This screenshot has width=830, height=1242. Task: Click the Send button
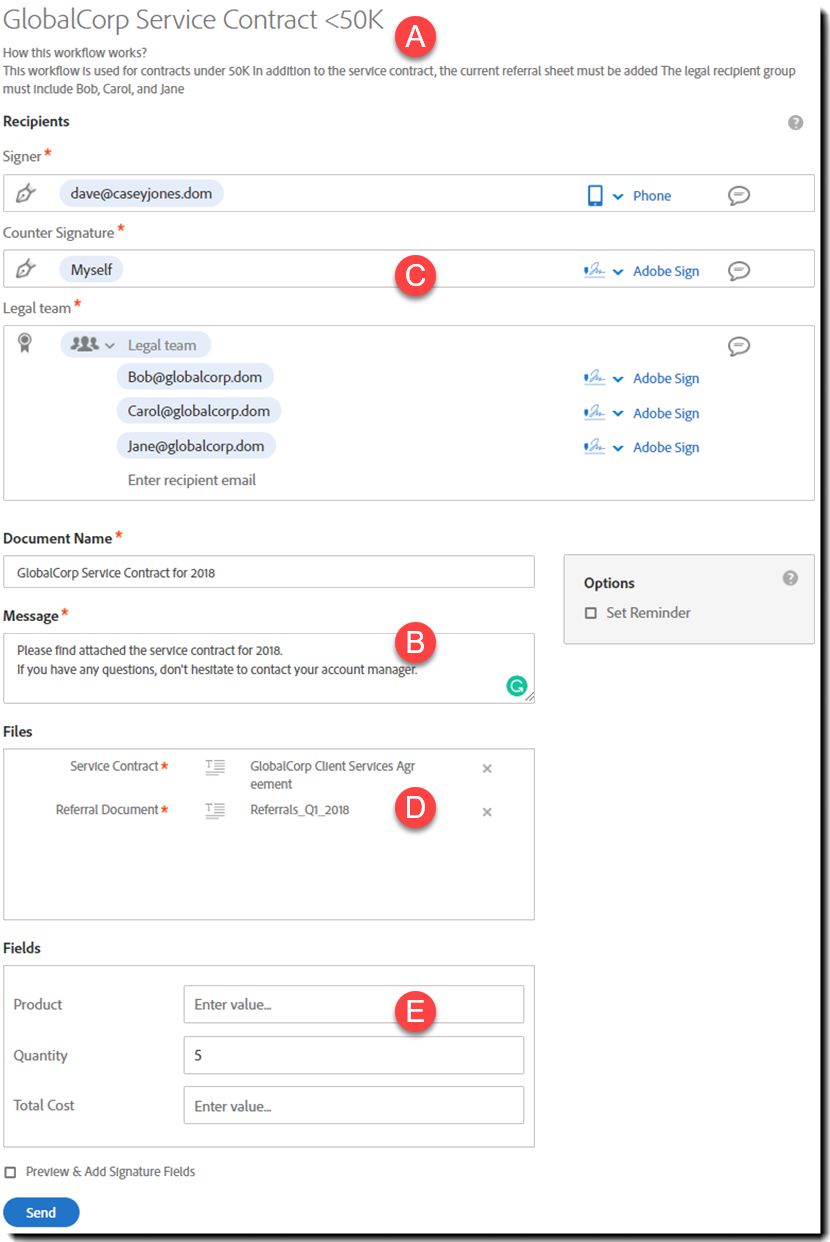[x=41, y=1212]
